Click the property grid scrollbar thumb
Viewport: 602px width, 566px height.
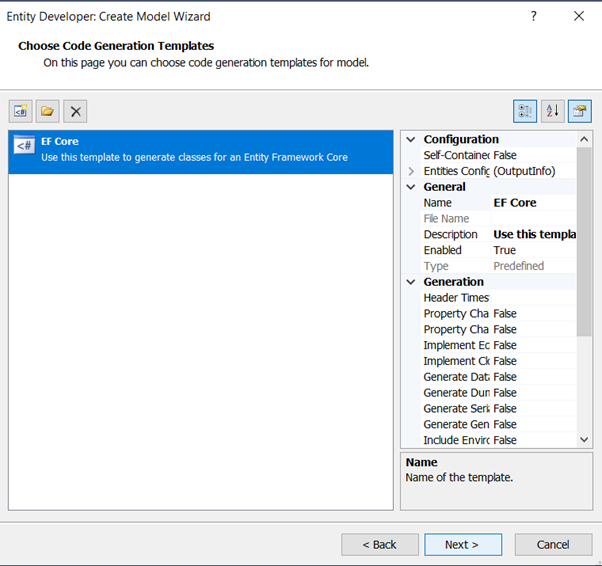click(x=584, y=241)
